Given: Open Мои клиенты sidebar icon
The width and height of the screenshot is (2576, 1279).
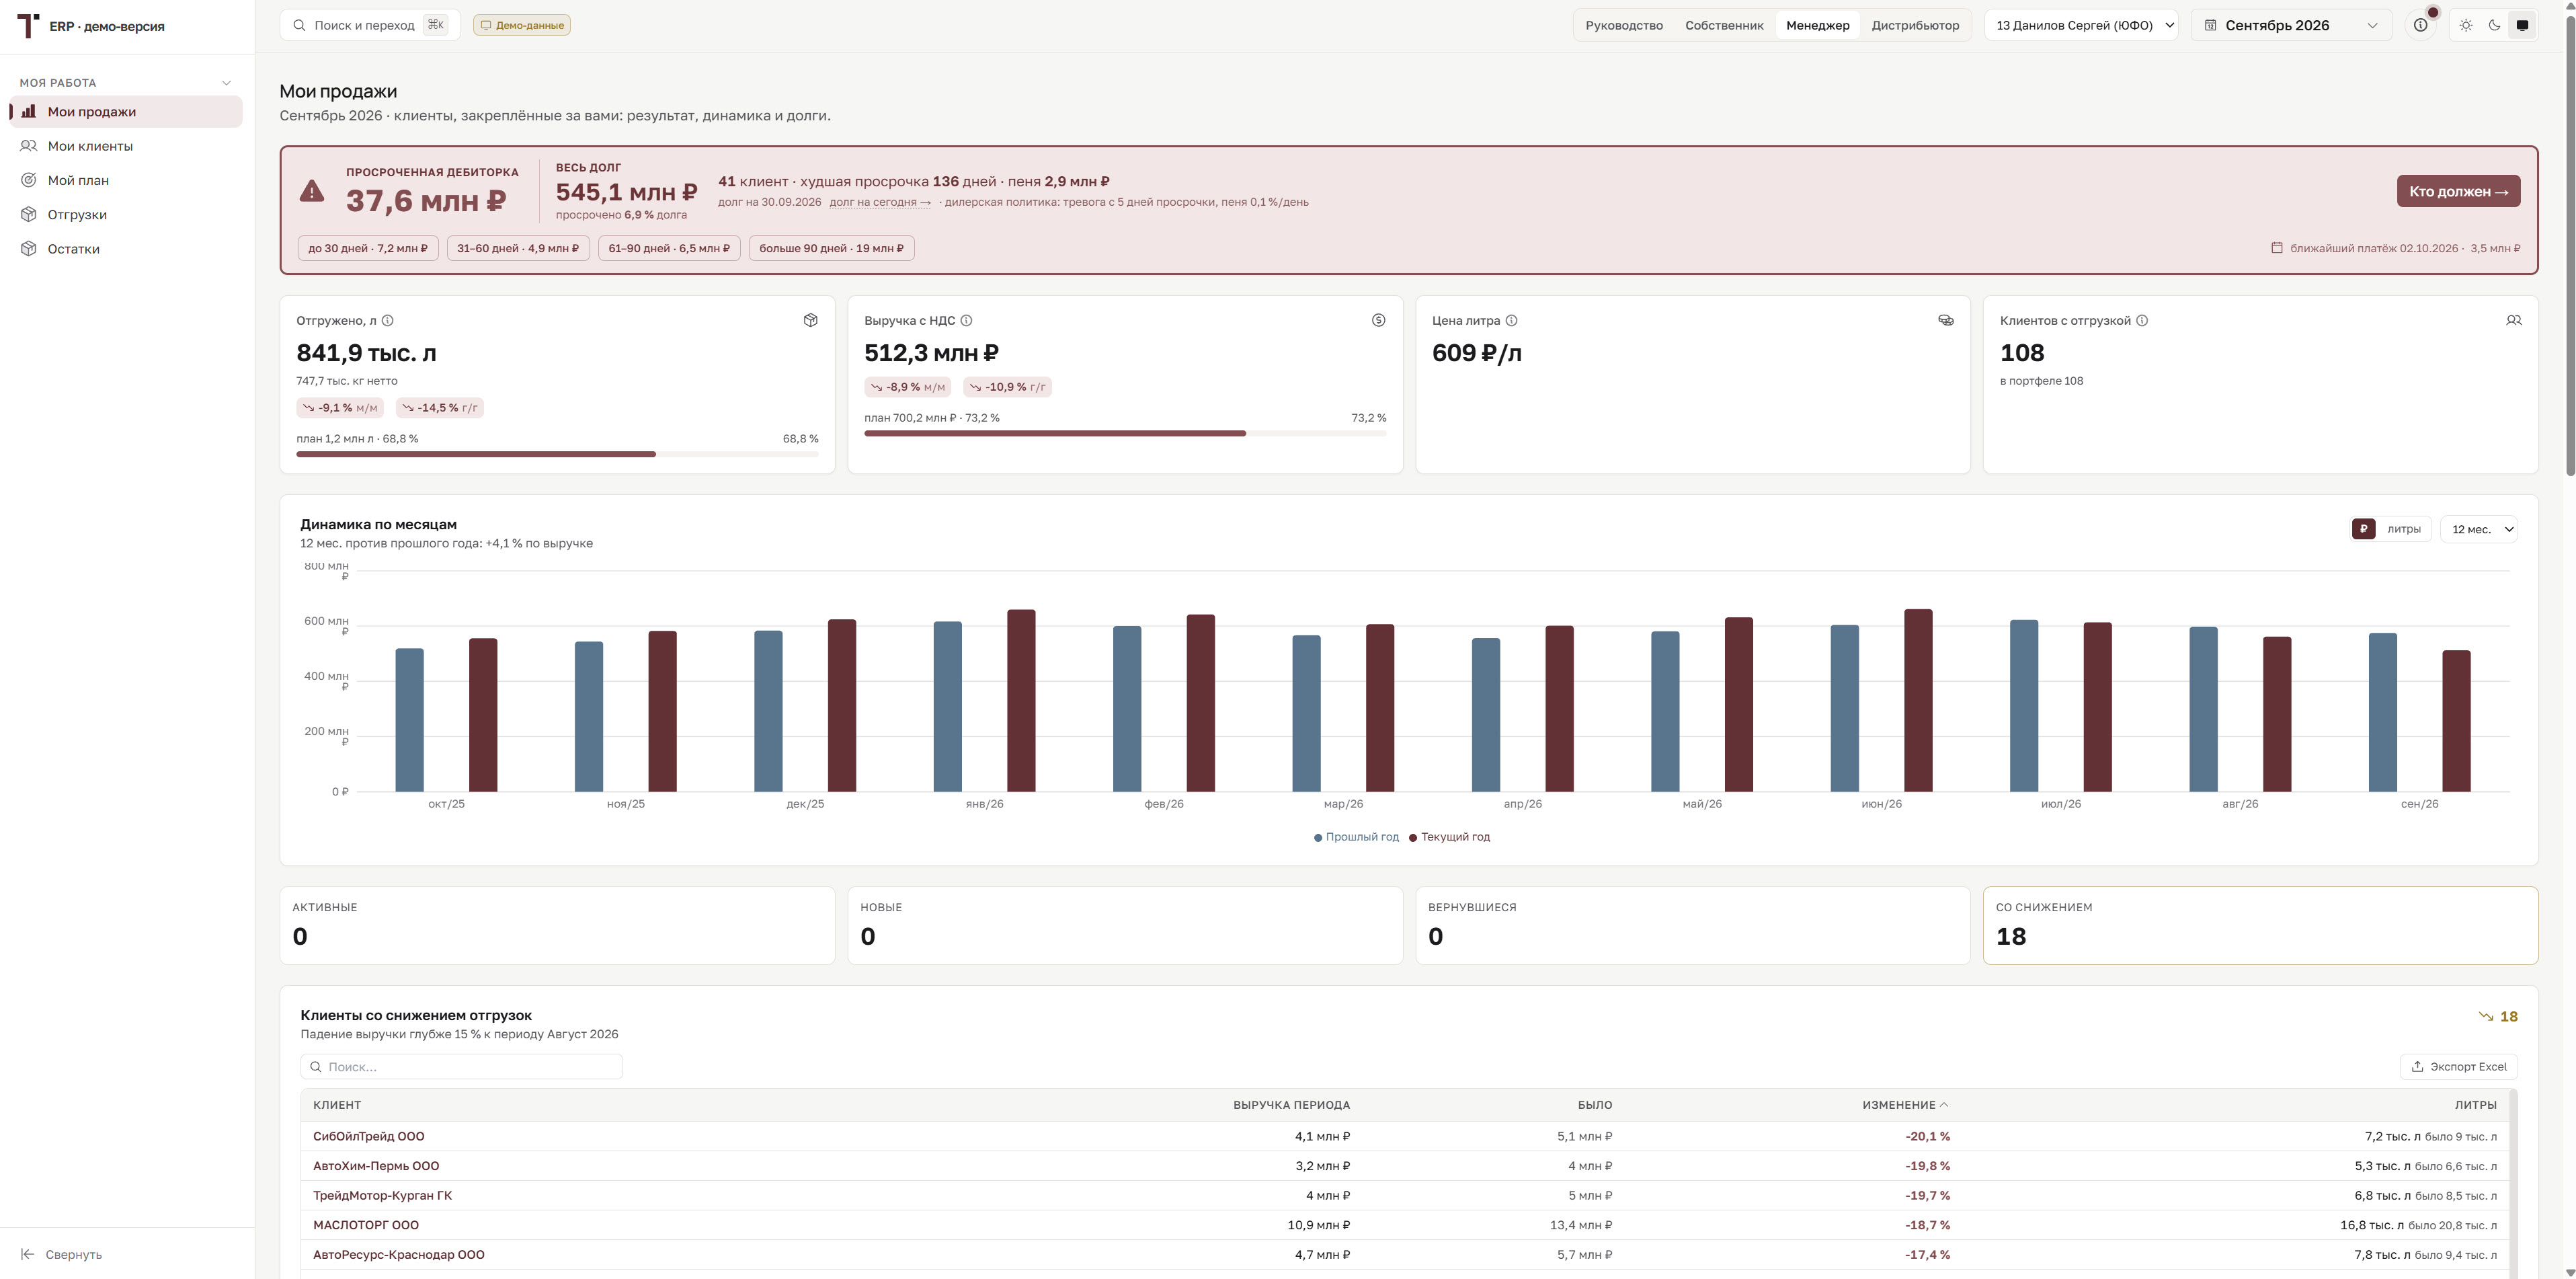Looking at the screenshot, I should pos(29,146).
